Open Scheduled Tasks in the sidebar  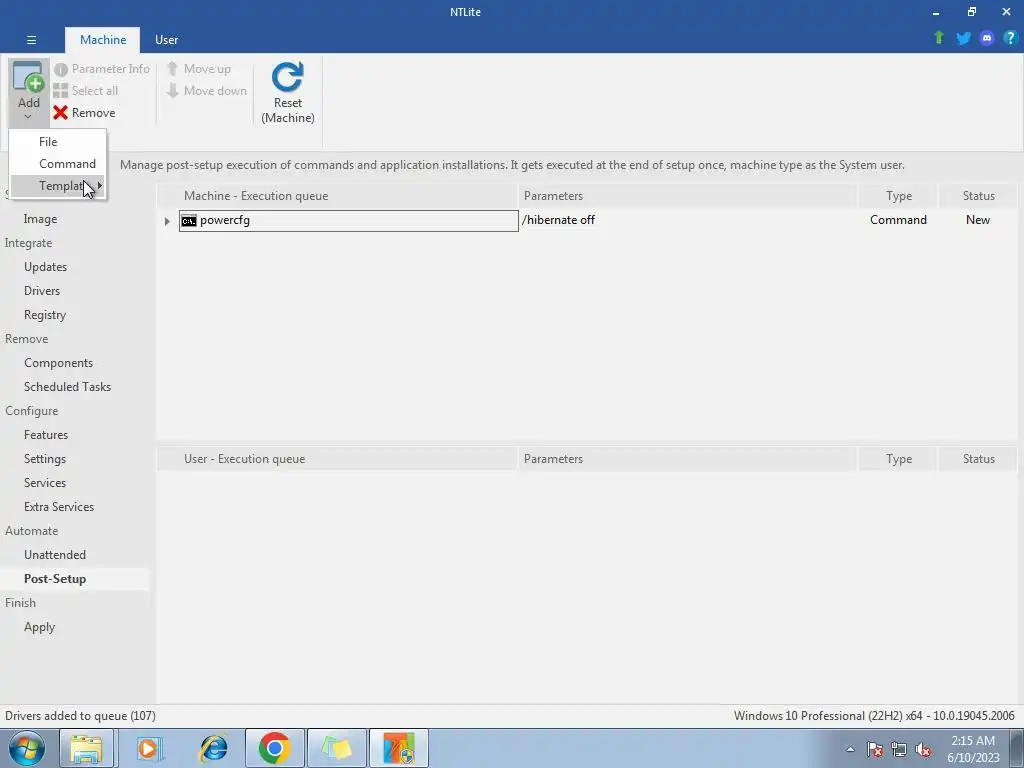pos(67,387)
